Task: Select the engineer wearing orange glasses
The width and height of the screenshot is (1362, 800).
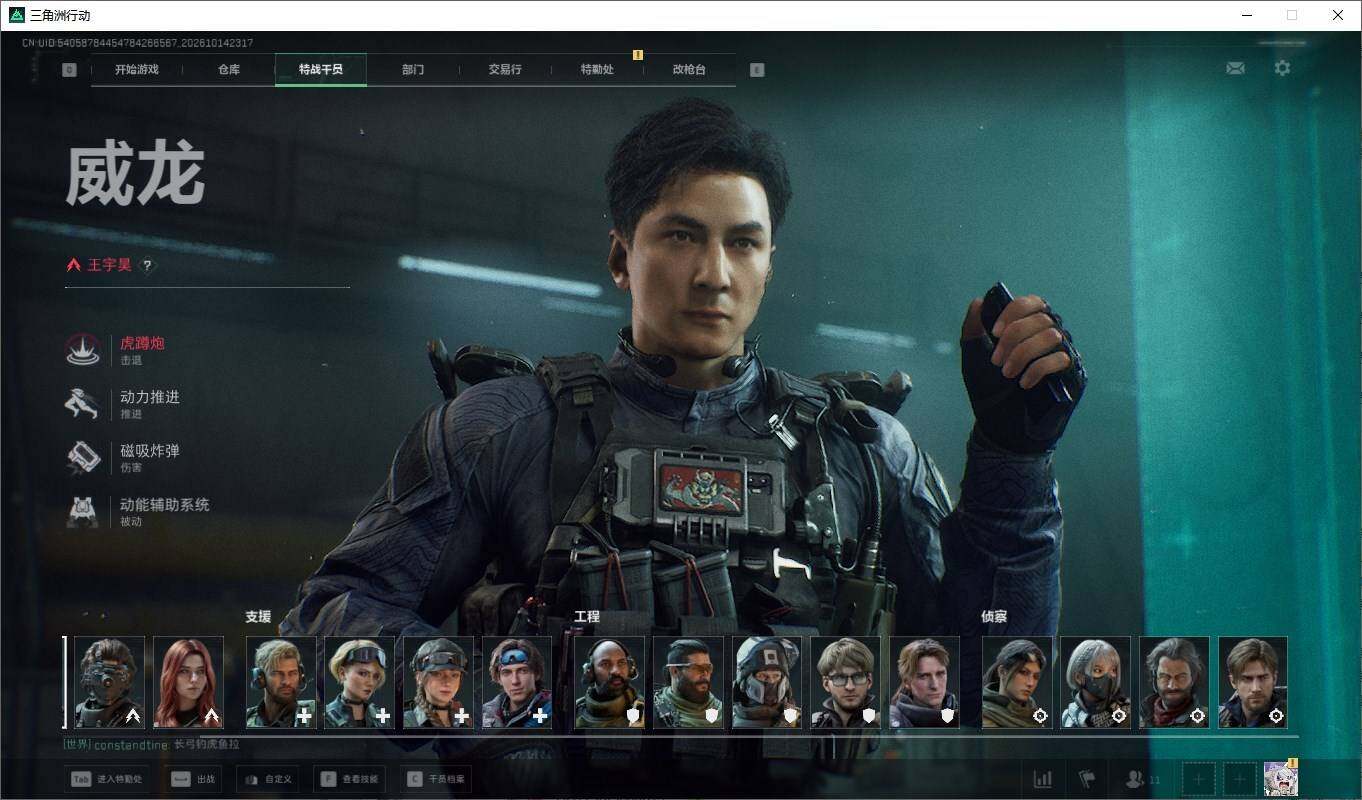Action: 688,682
